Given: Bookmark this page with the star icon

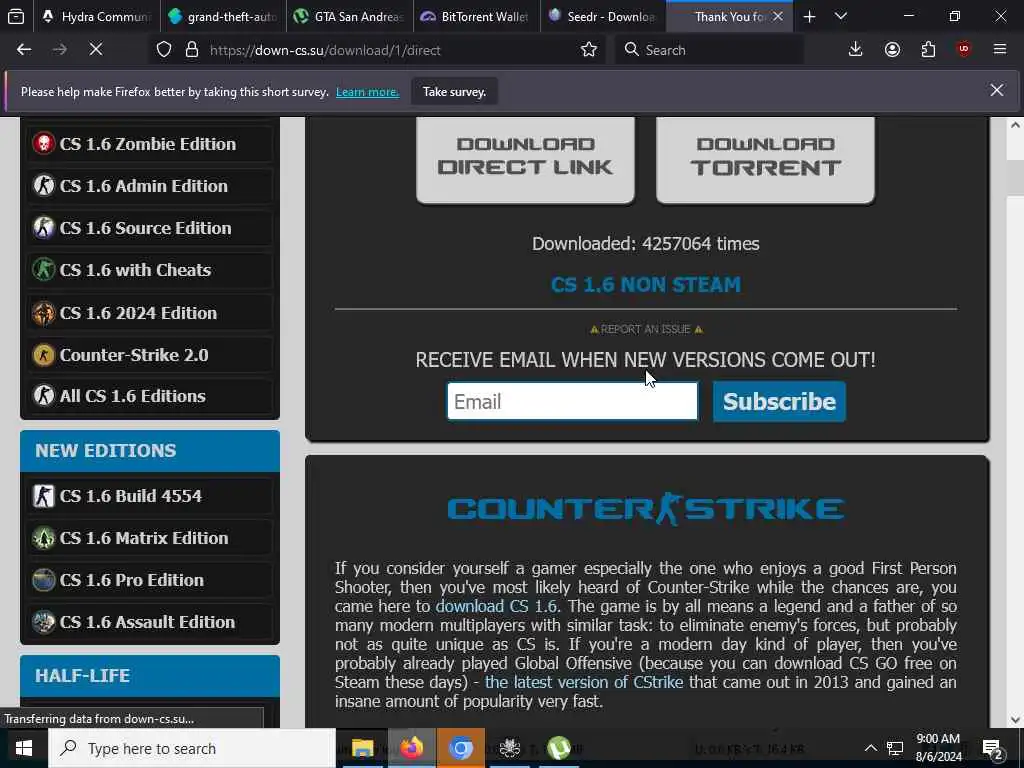Looking at the screenshot, I should pos(588,50).
